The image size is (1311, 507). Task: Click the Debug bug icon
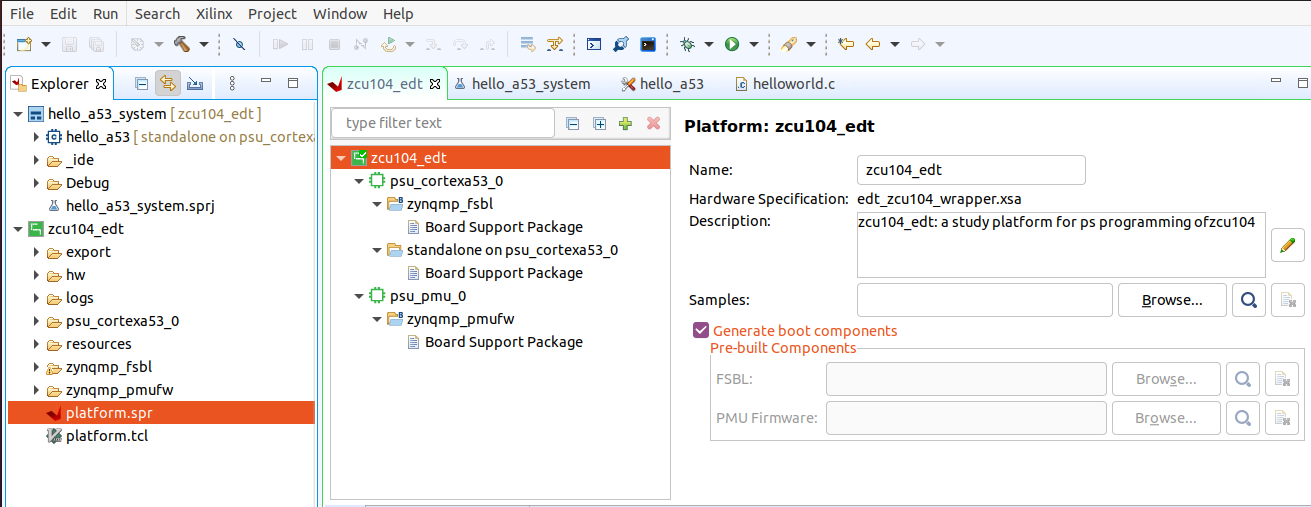[687, 44]
